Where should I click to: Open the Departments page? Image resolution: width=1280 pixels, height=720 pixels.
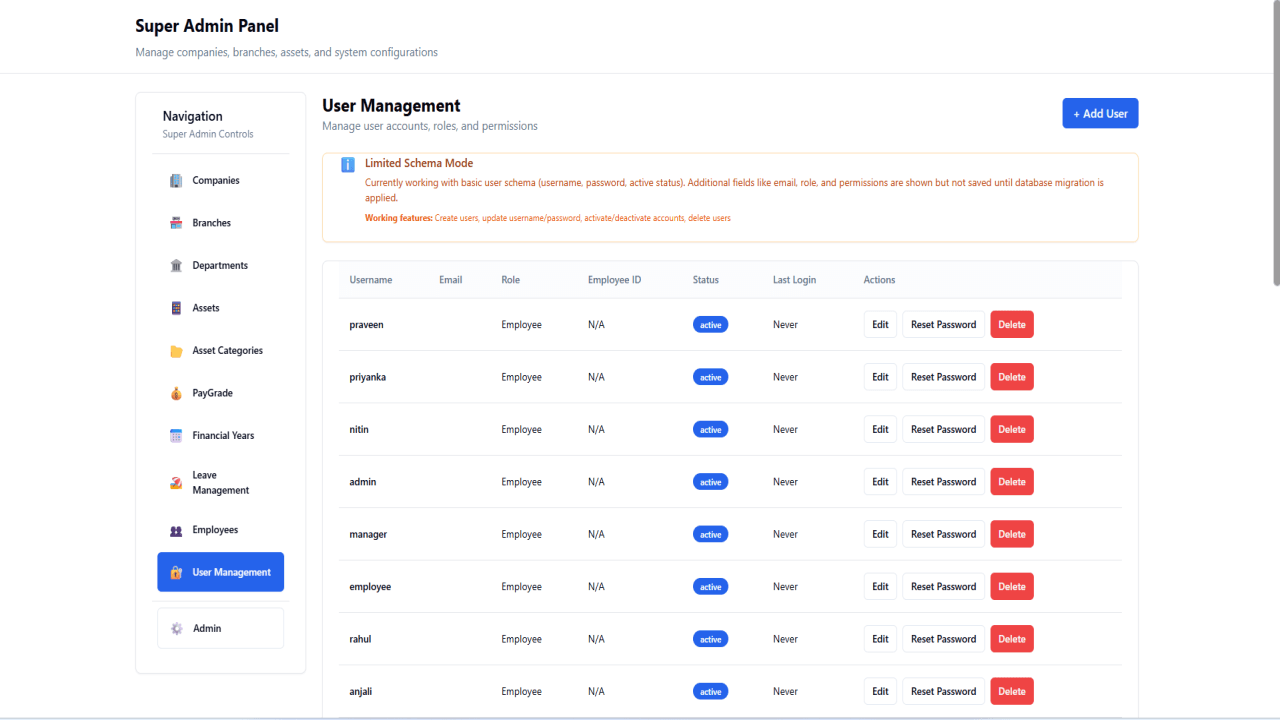click(220, 266)
